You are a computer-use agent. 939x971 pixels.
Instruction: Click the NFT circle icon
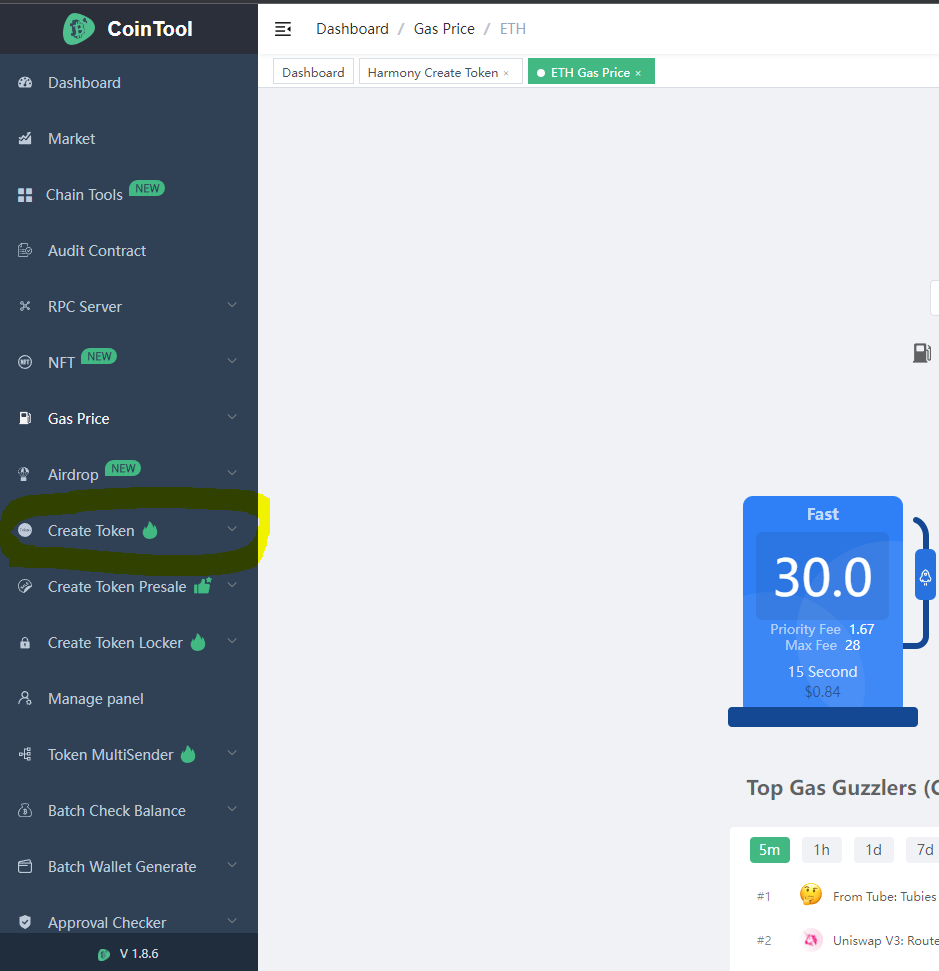pos(25,362)
